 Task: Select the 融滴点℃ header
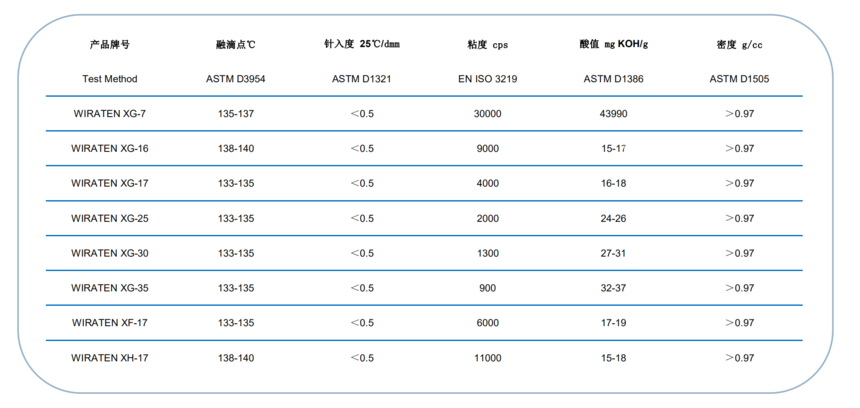(x=236, y=45)
